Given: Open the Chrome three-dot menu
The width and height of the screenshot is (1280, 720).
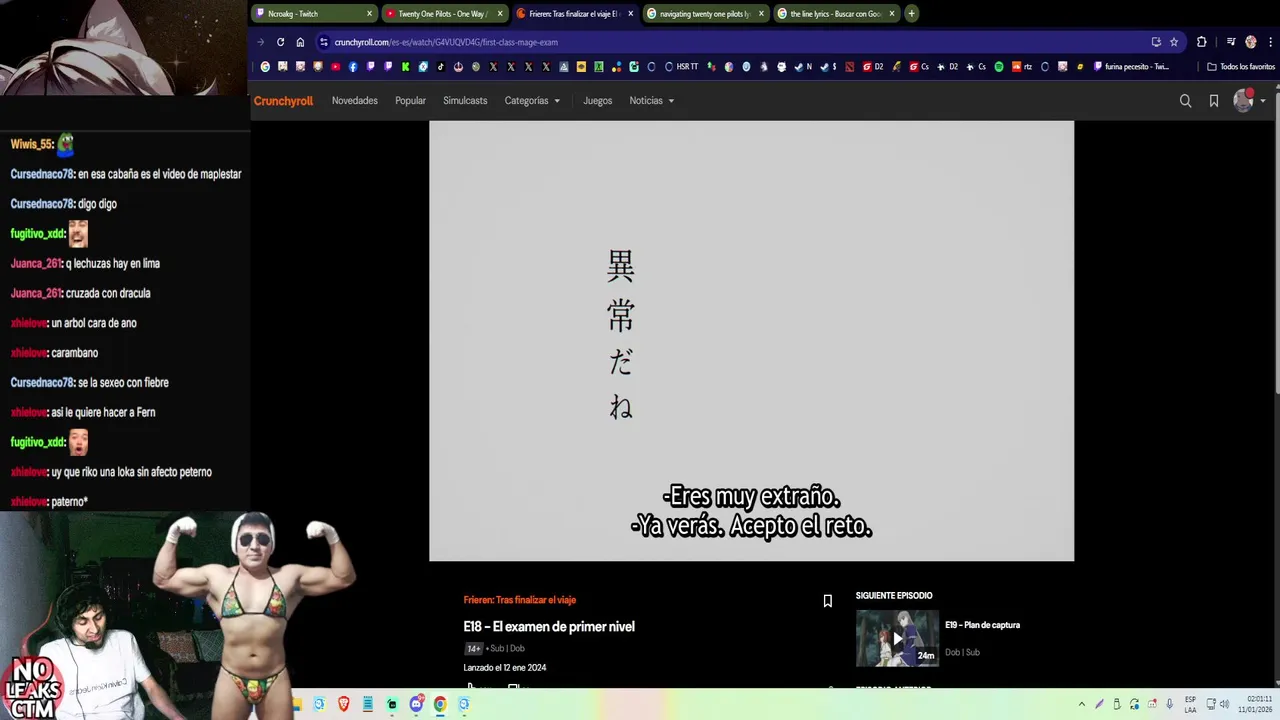Looking at the screenshot, I should 1270,42.
